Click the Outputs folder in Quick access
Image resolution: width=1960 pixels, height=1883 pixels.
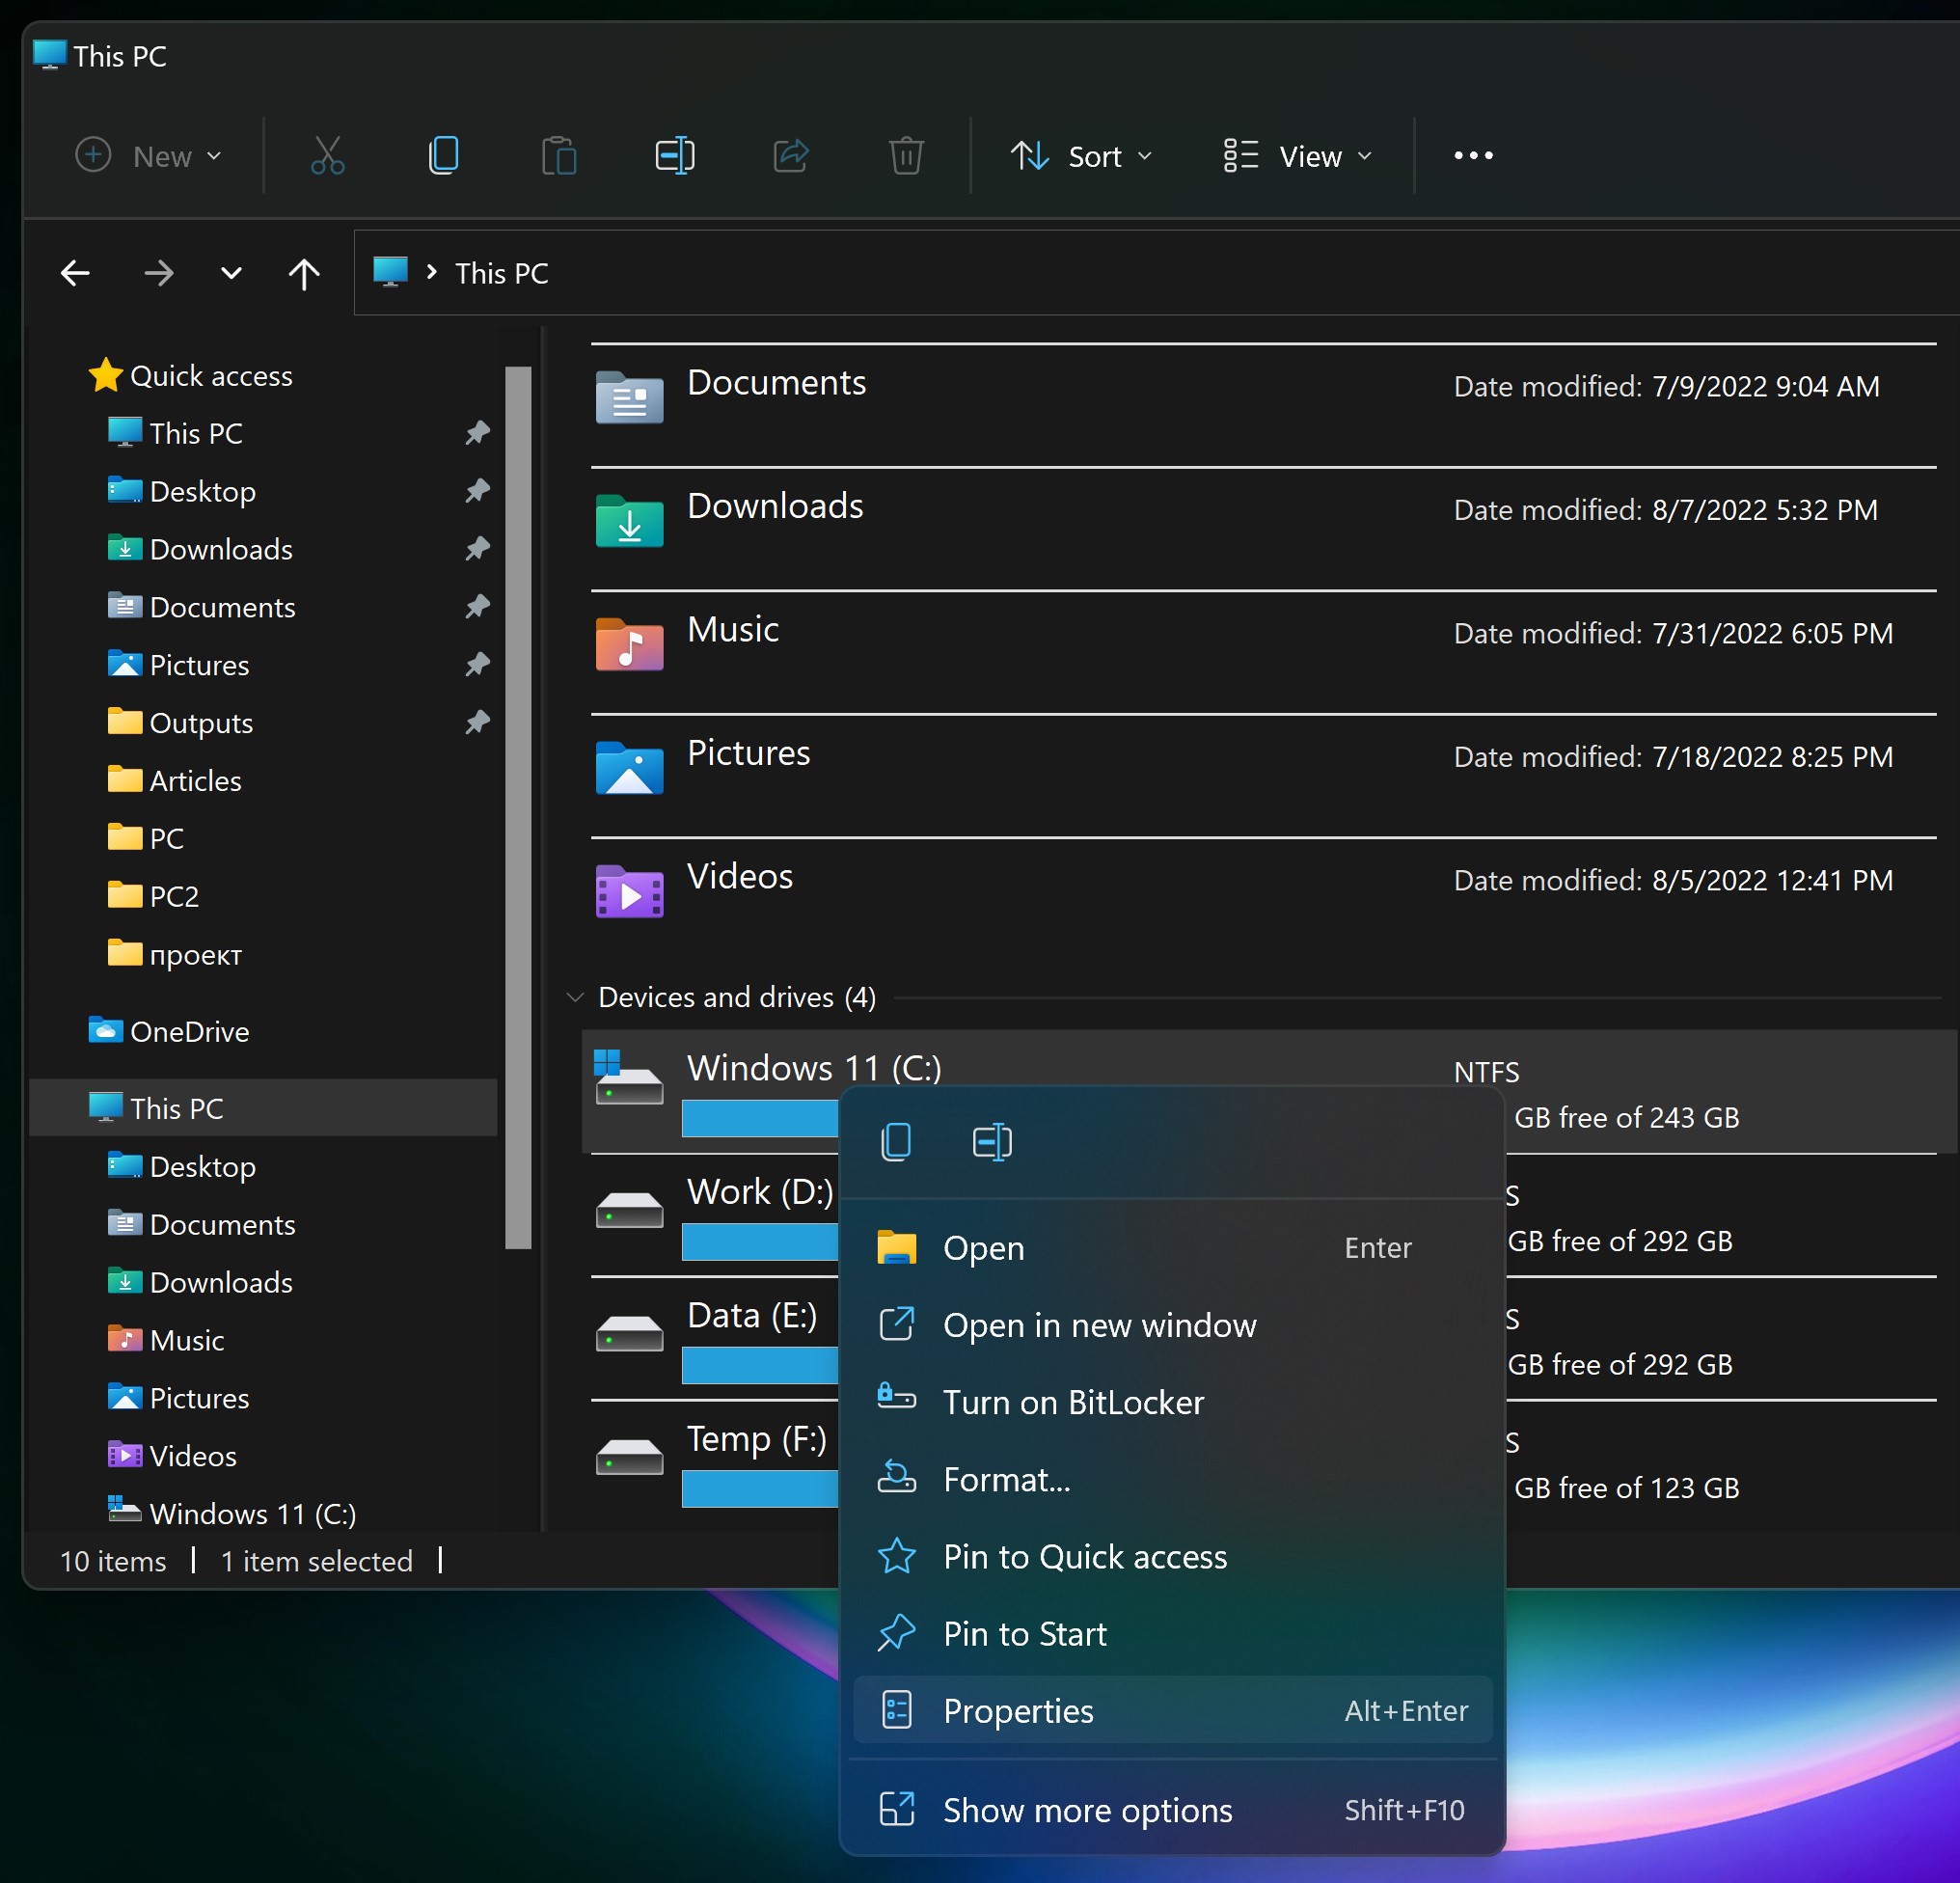point(180,722)
